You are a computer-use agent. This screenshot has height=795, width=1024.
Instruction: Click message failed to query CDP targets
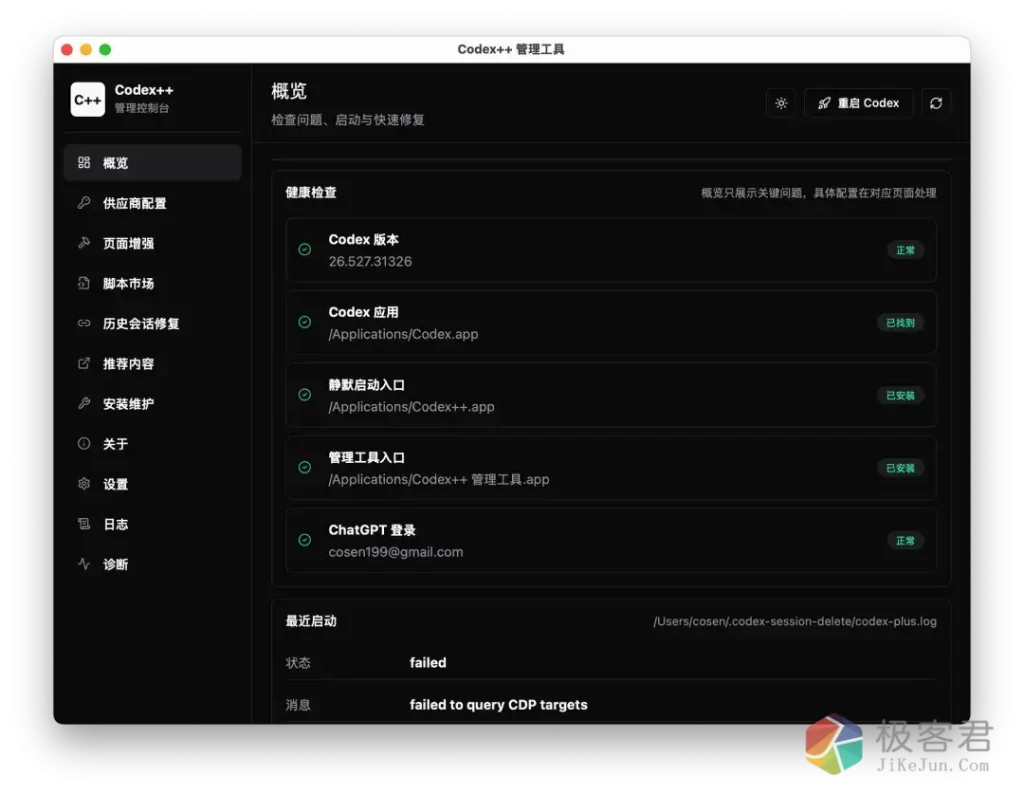[x=498, y=705]
